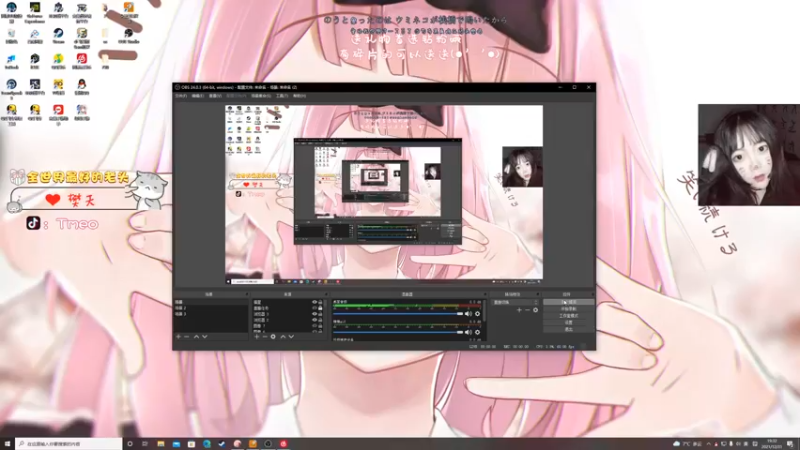Show hidden system tray icons chevron
This screenshot has height=450, width=800.
pyautogui.click(x=708, y=444)
